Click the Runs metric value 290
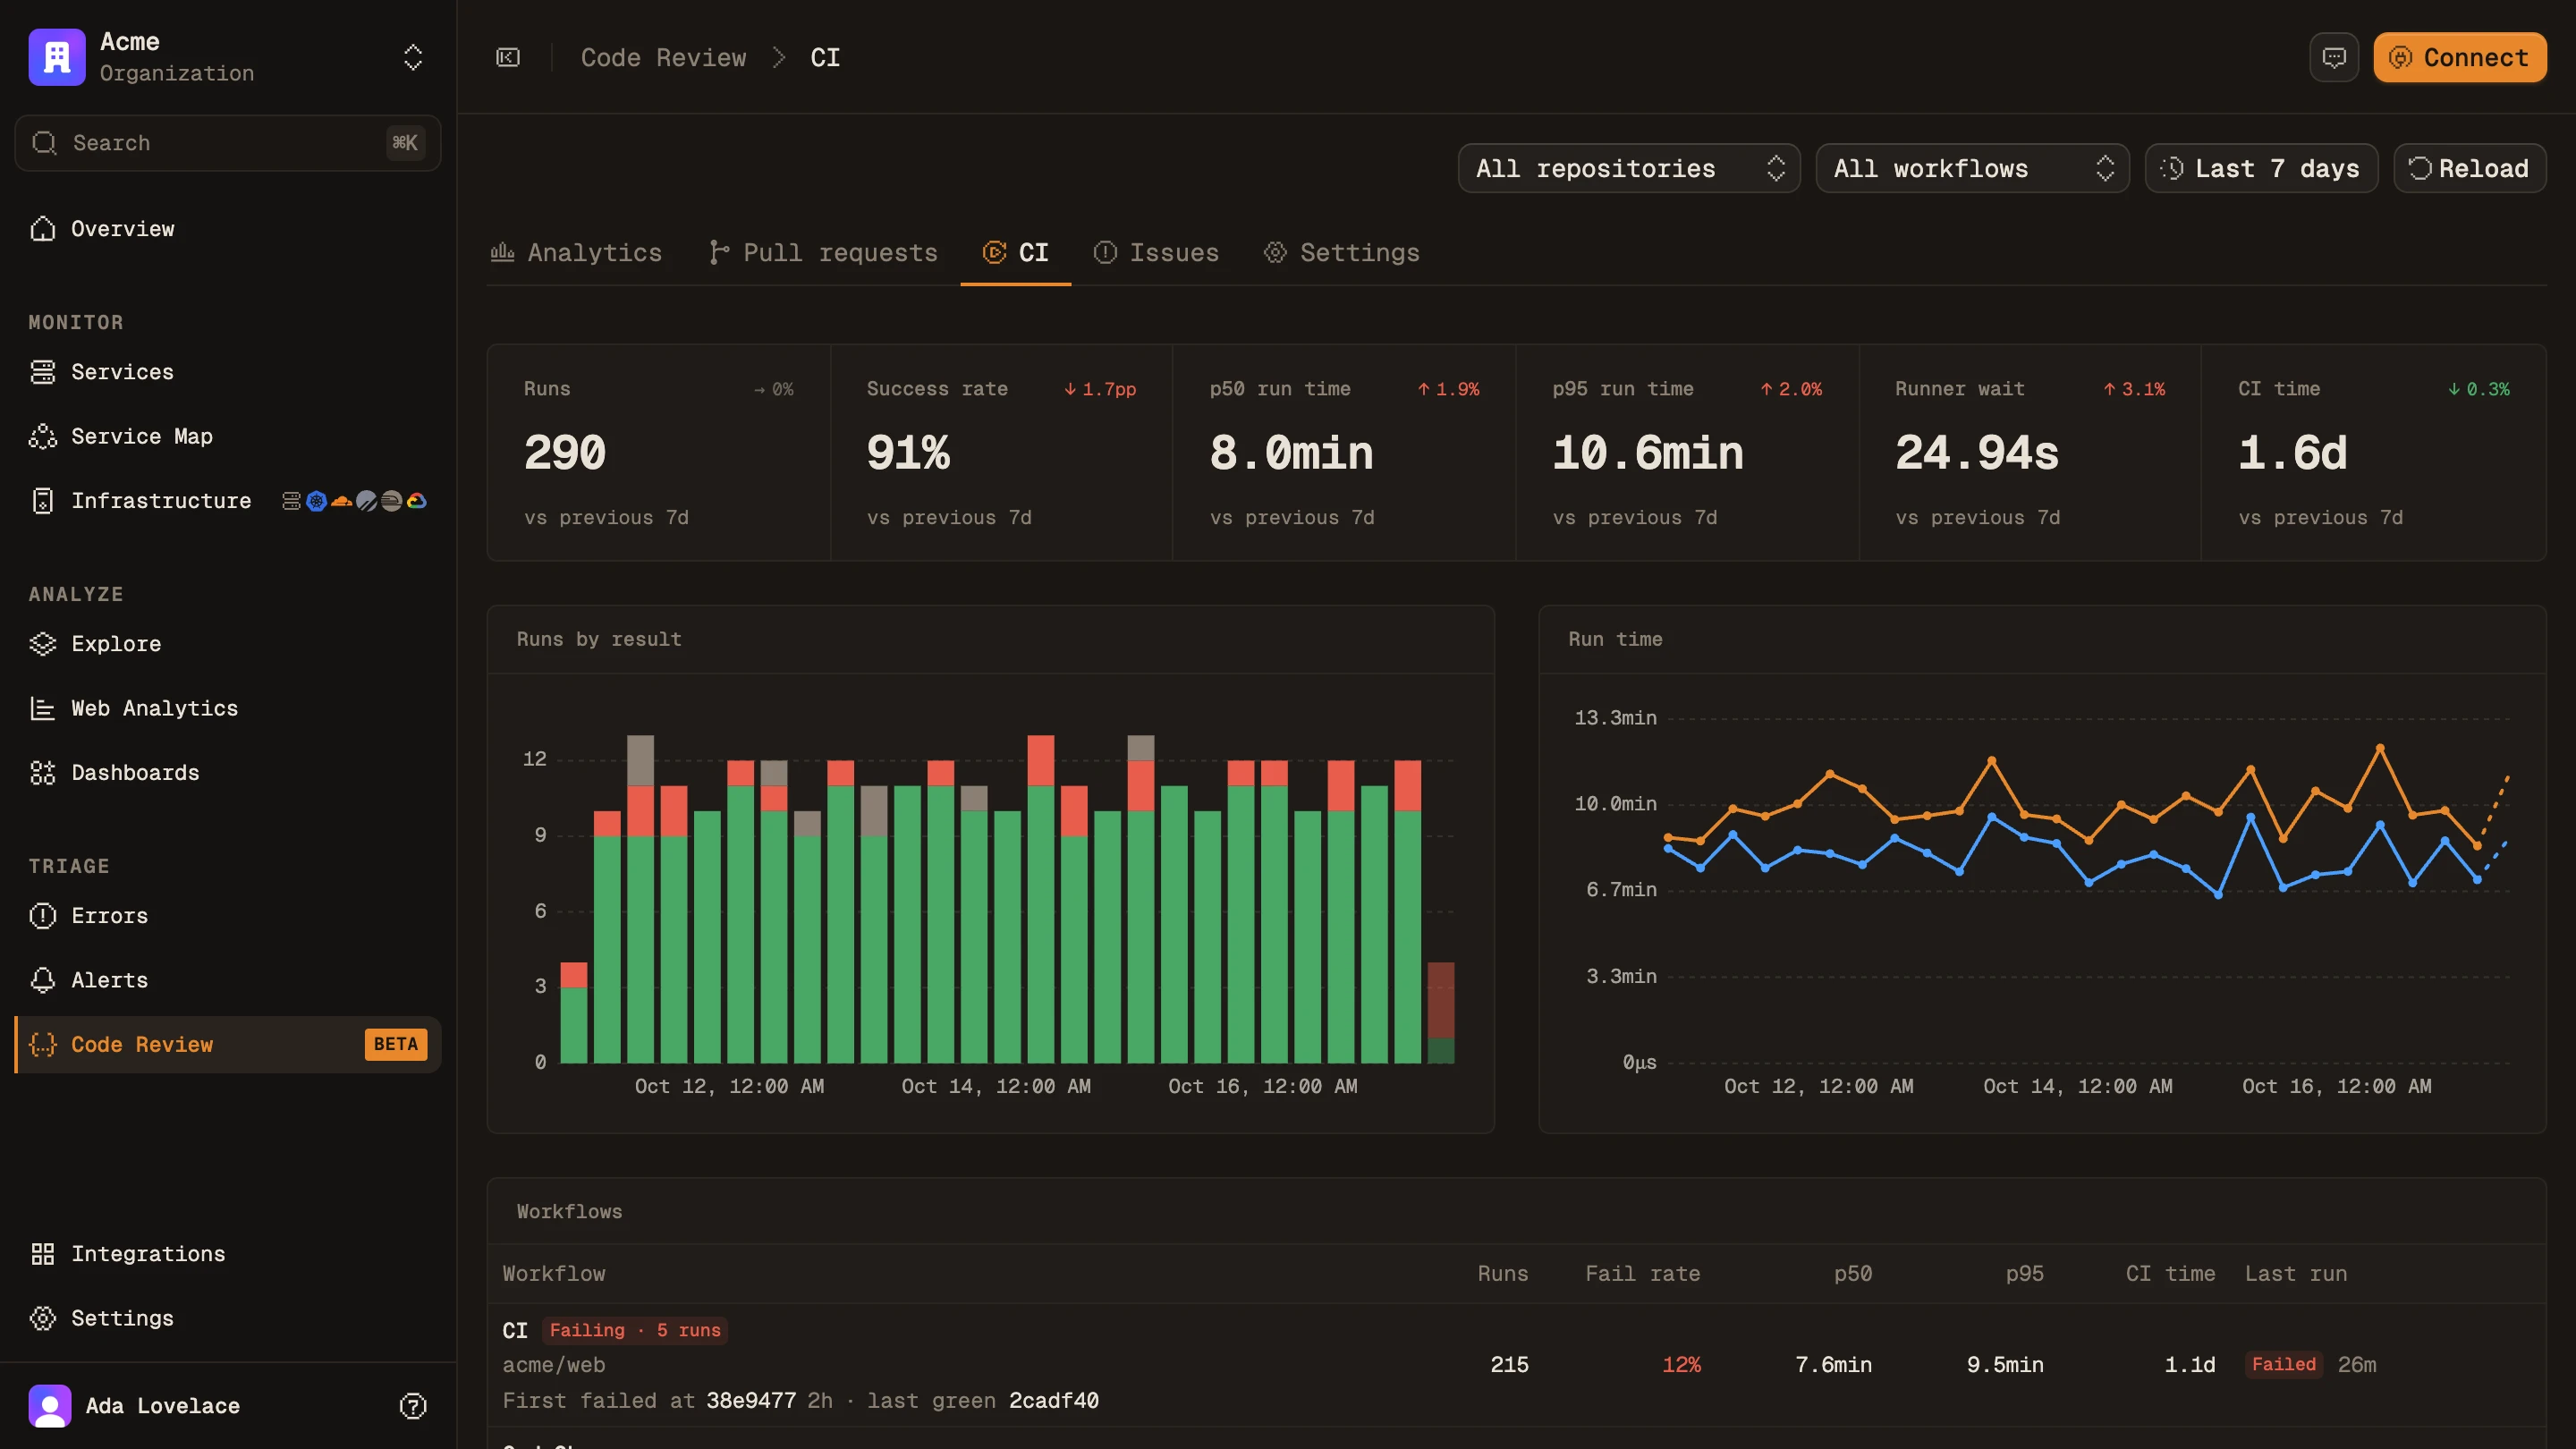This screenshot has width=2576, height=1449. [x=565, y=453]
